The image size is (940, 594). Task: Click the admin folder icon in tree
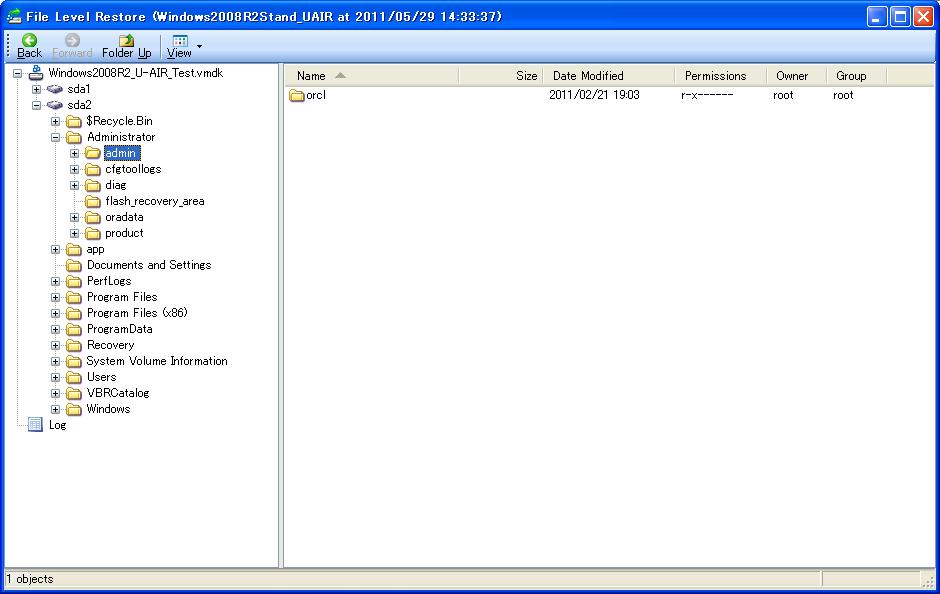coord(93,153)
